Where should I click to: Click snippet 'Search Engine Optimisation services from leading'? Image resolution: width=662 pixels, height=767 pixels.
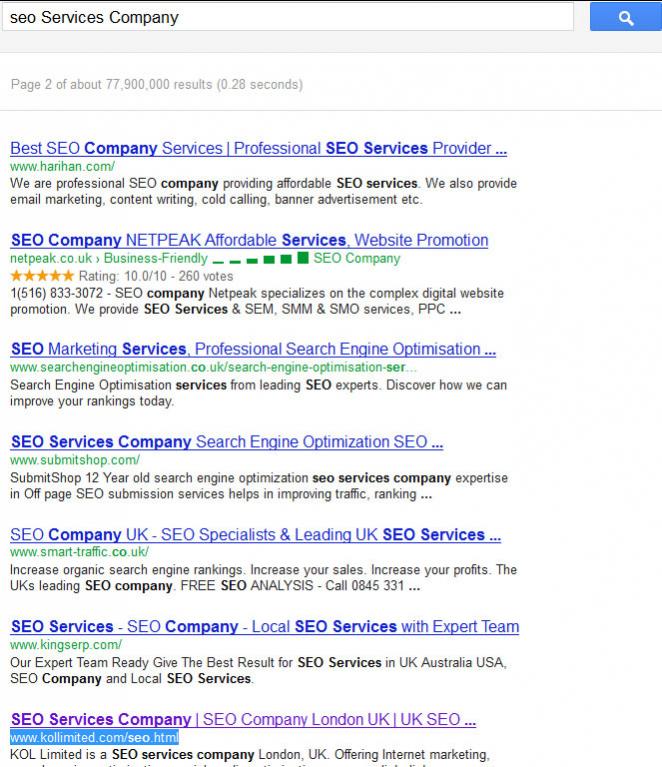click(x=258, y=393)
